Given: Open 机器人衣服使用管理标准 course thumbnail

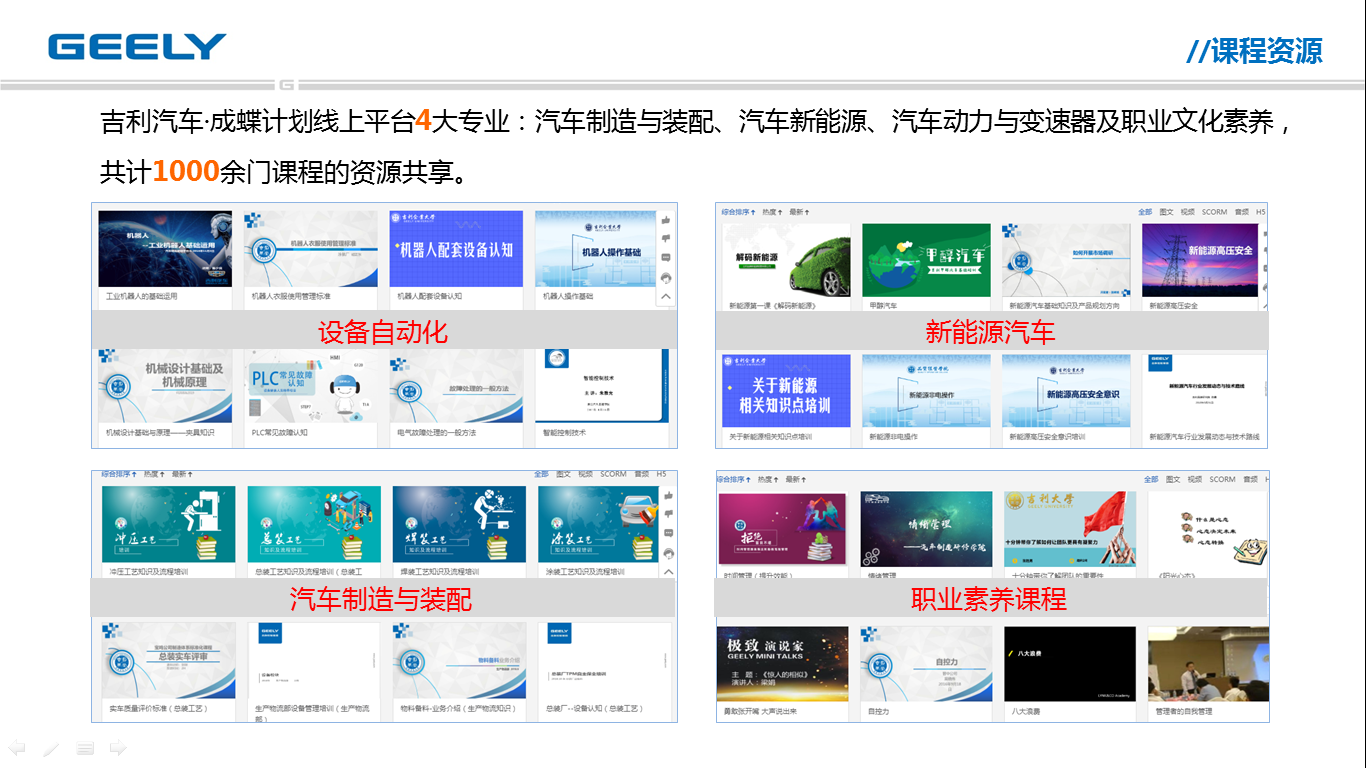Looking at the screenshot, I should point(311,249).
